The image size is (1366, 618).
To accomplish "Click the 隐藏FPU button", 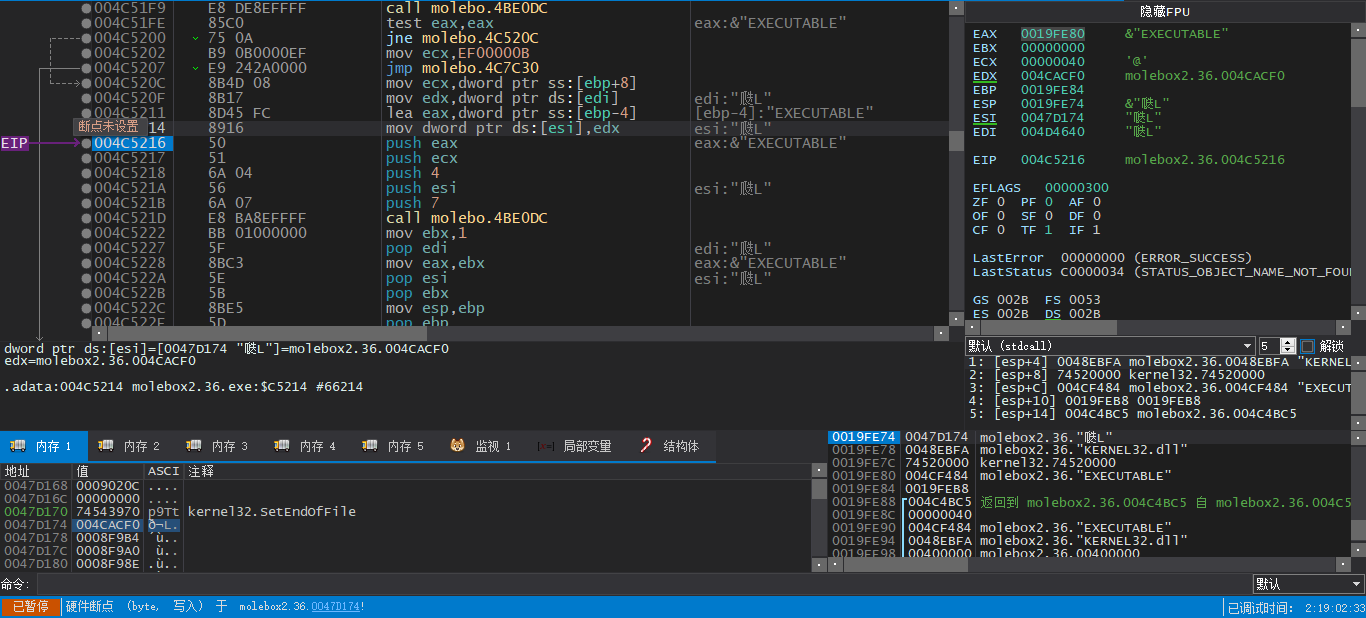I will (1164, 11).
